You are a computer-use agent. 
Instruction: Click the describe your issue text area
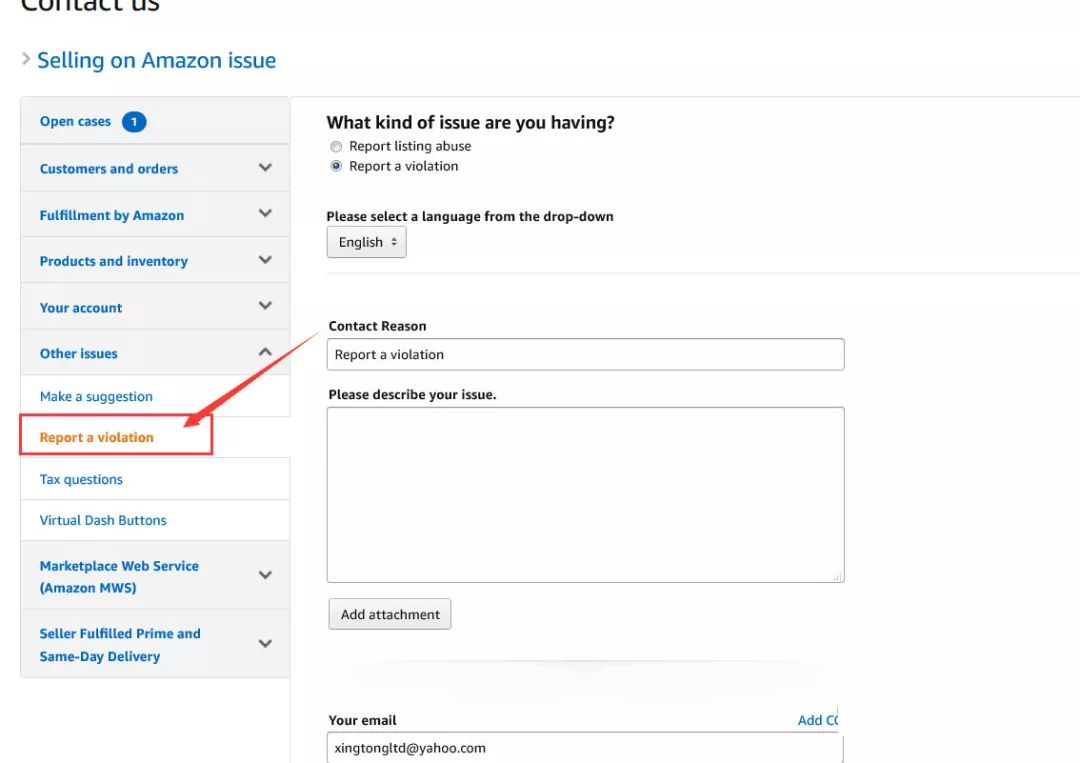pyautogui.click(x=585, y=494)
